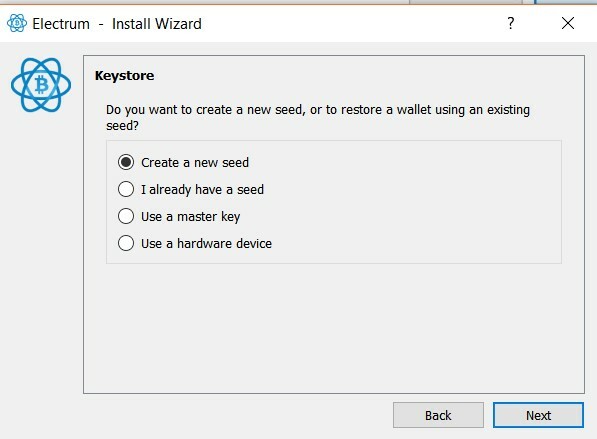Go back with the Back button
The image size is (597, 439).
coord(438,415)
